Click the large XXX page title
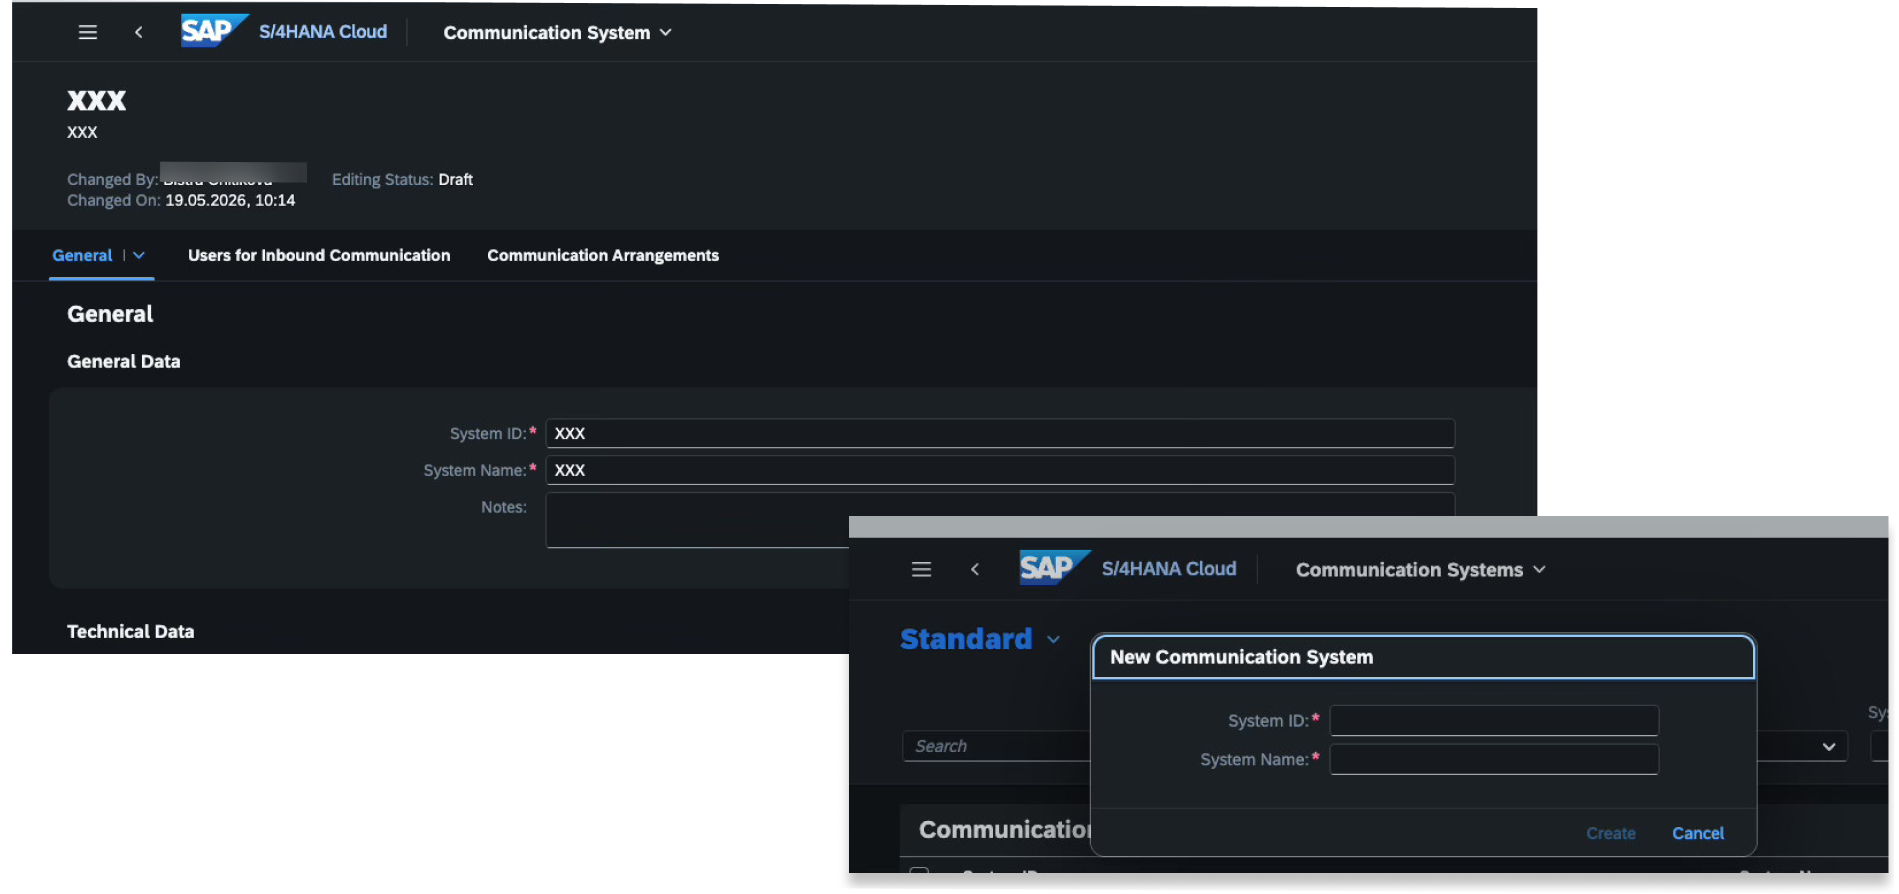This screenshot has width=1899, height=894. coord(97,100)
